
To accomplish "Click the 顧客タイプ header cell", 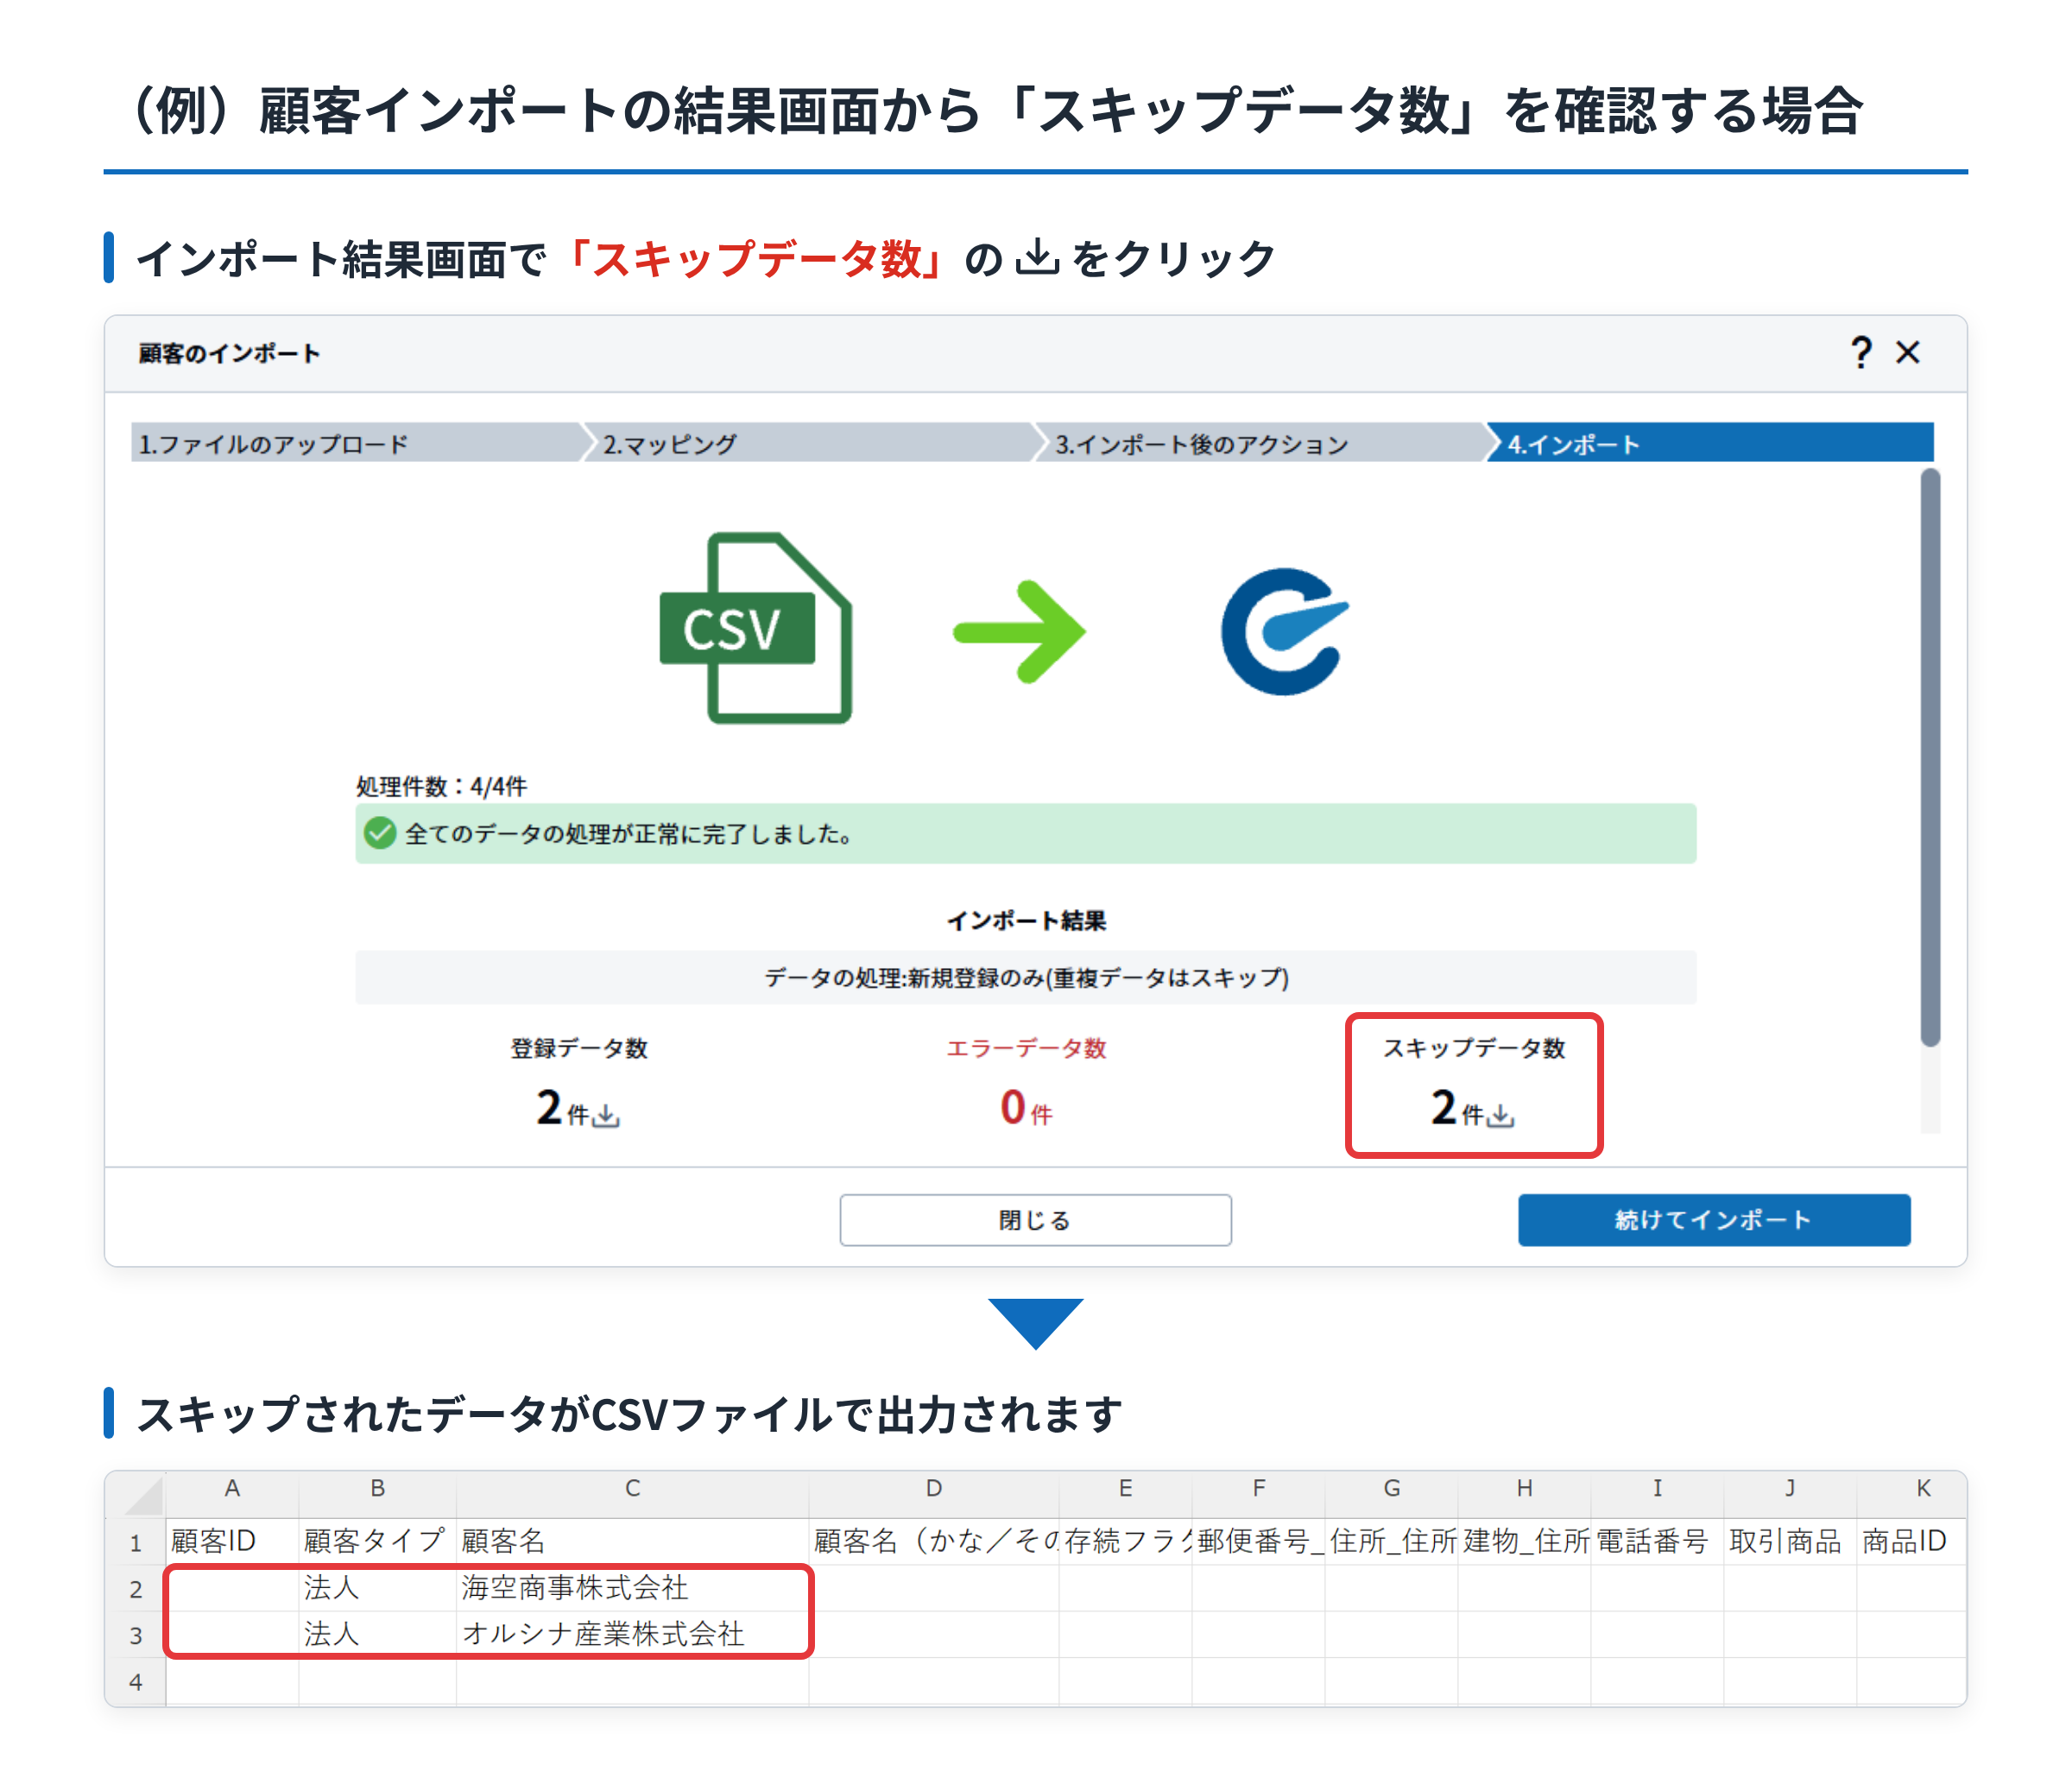I will tap(377, 1541).
